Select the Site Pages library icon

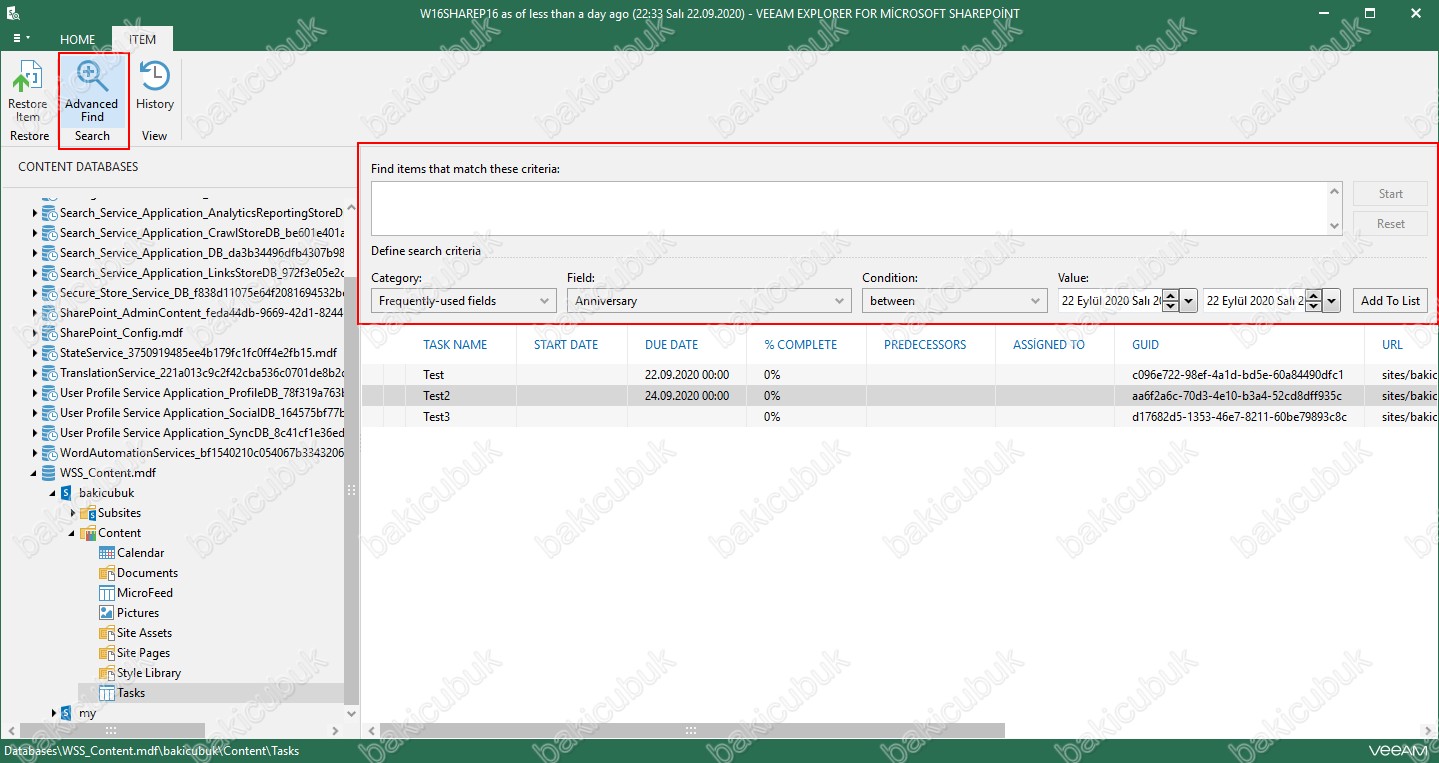tap(107, 653)
